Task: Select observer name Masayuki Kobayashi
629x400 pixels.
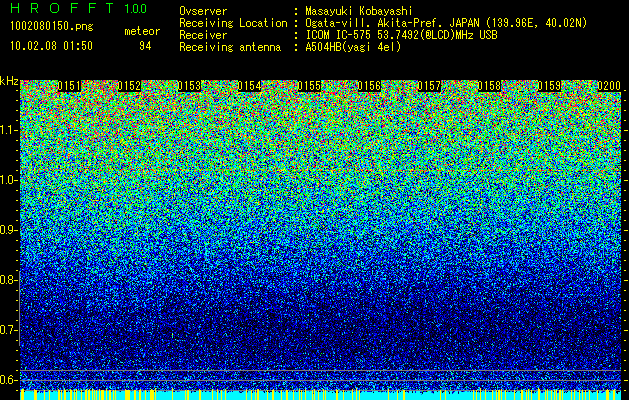Action: pos(359,11)
